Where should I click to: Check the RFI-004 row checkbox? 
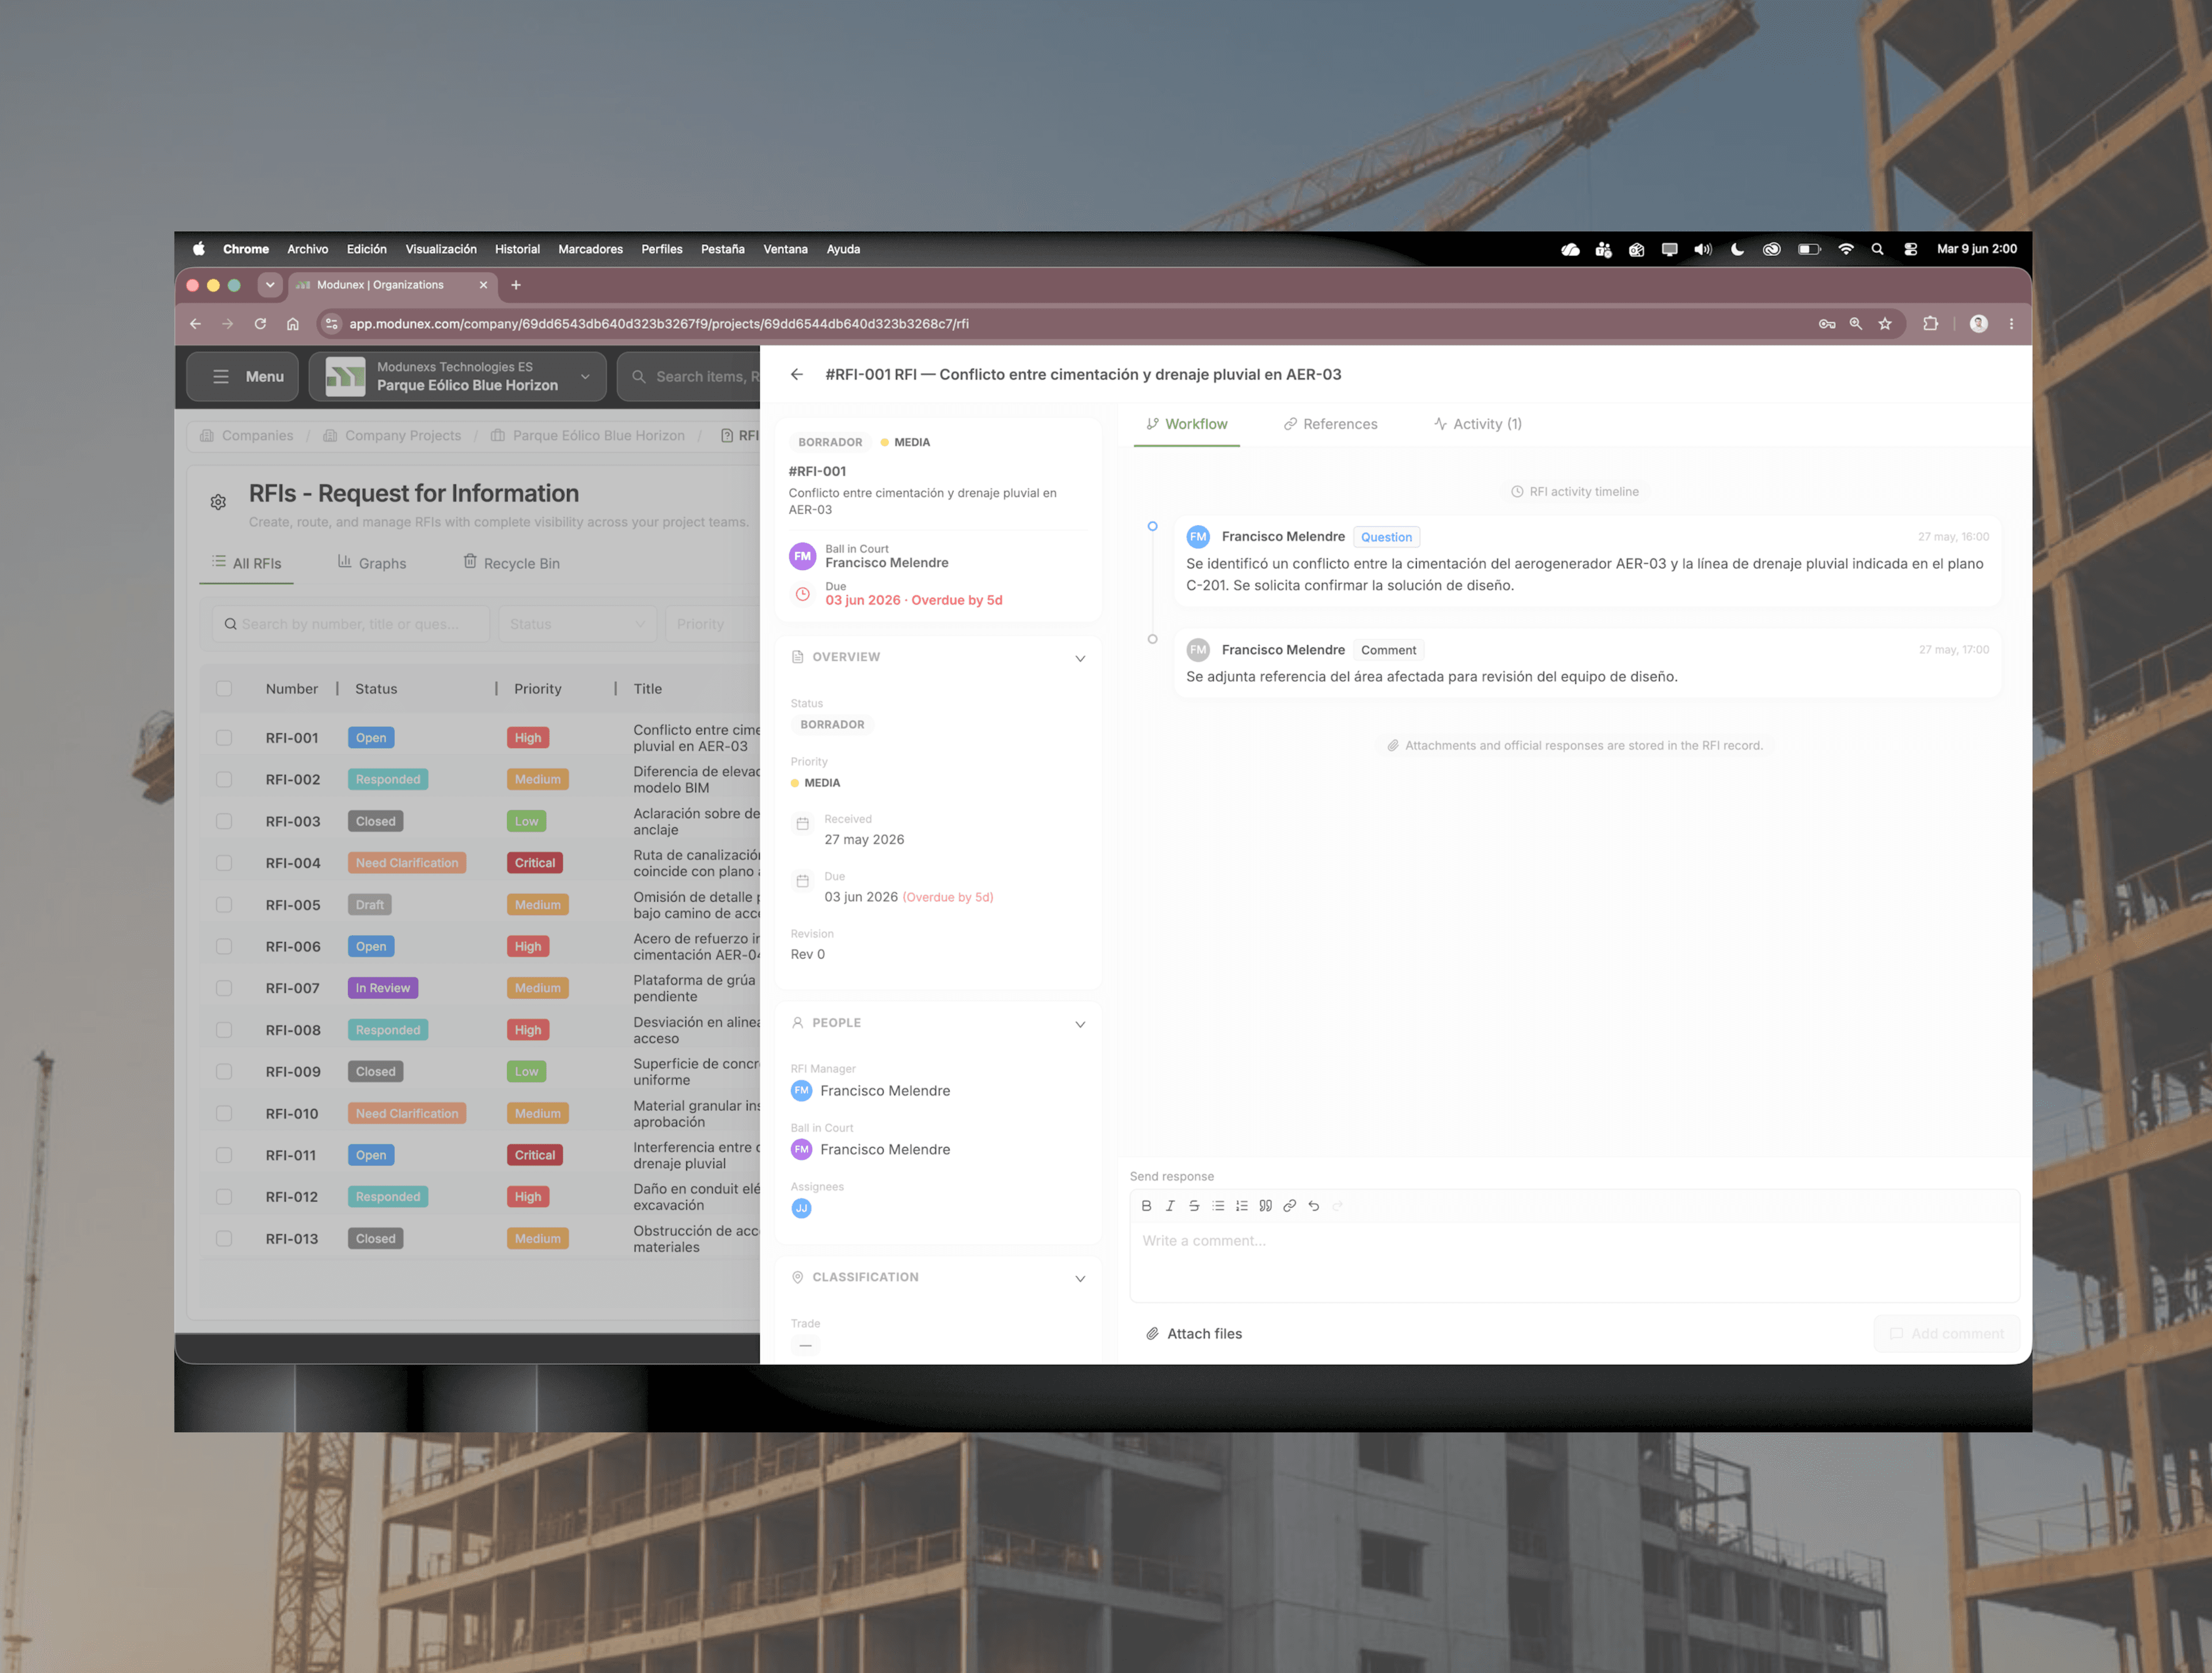pos(224,863)
